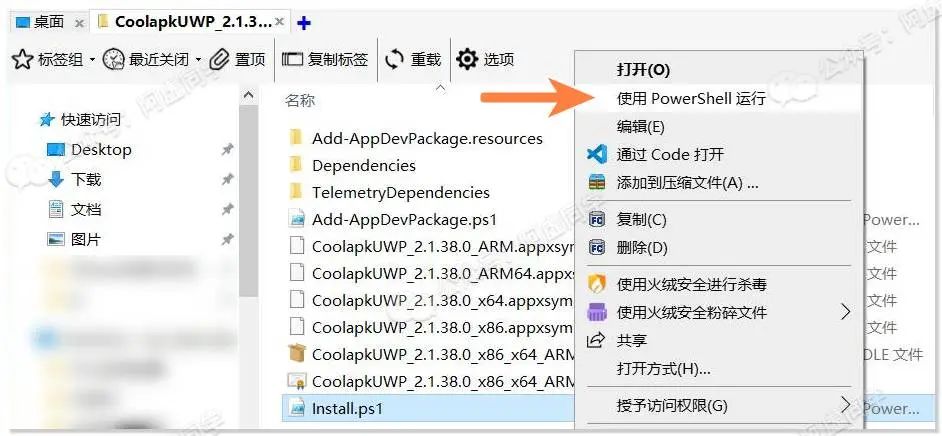Choose 复制(C) in the context menu
Screen dimensions: 942x436
coord(642,220)
